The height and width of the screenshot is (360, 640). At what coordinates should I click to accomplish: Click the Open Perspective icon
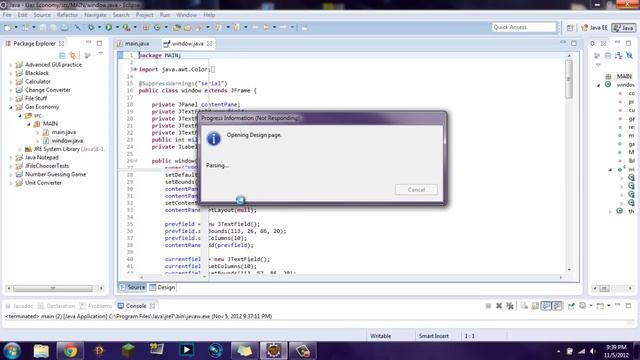point(570,28)
